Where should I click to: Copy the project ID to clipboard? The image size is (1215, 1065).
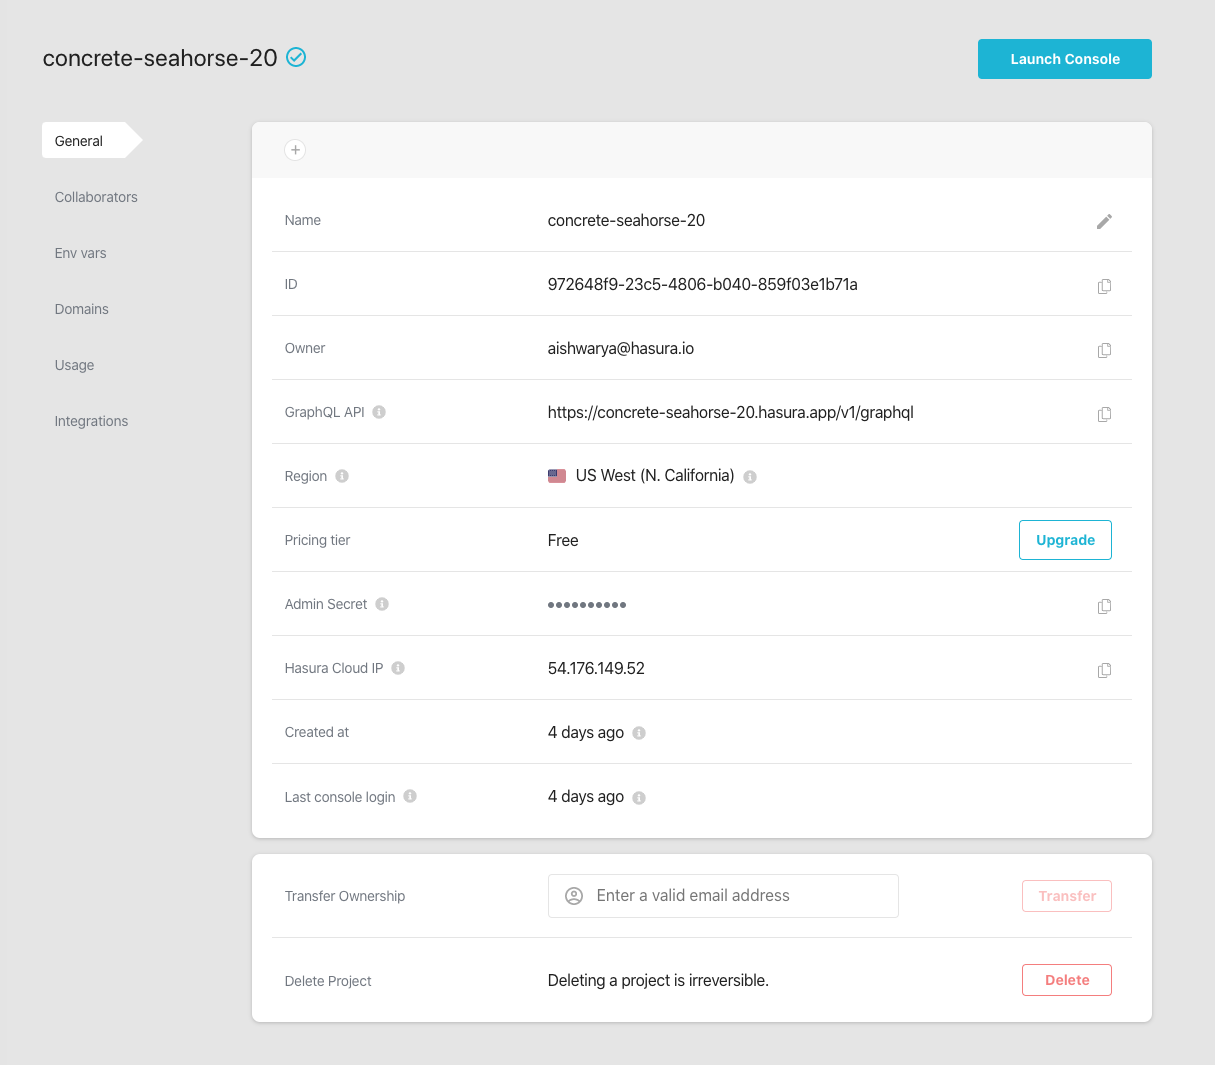[x=1104, y=286]
